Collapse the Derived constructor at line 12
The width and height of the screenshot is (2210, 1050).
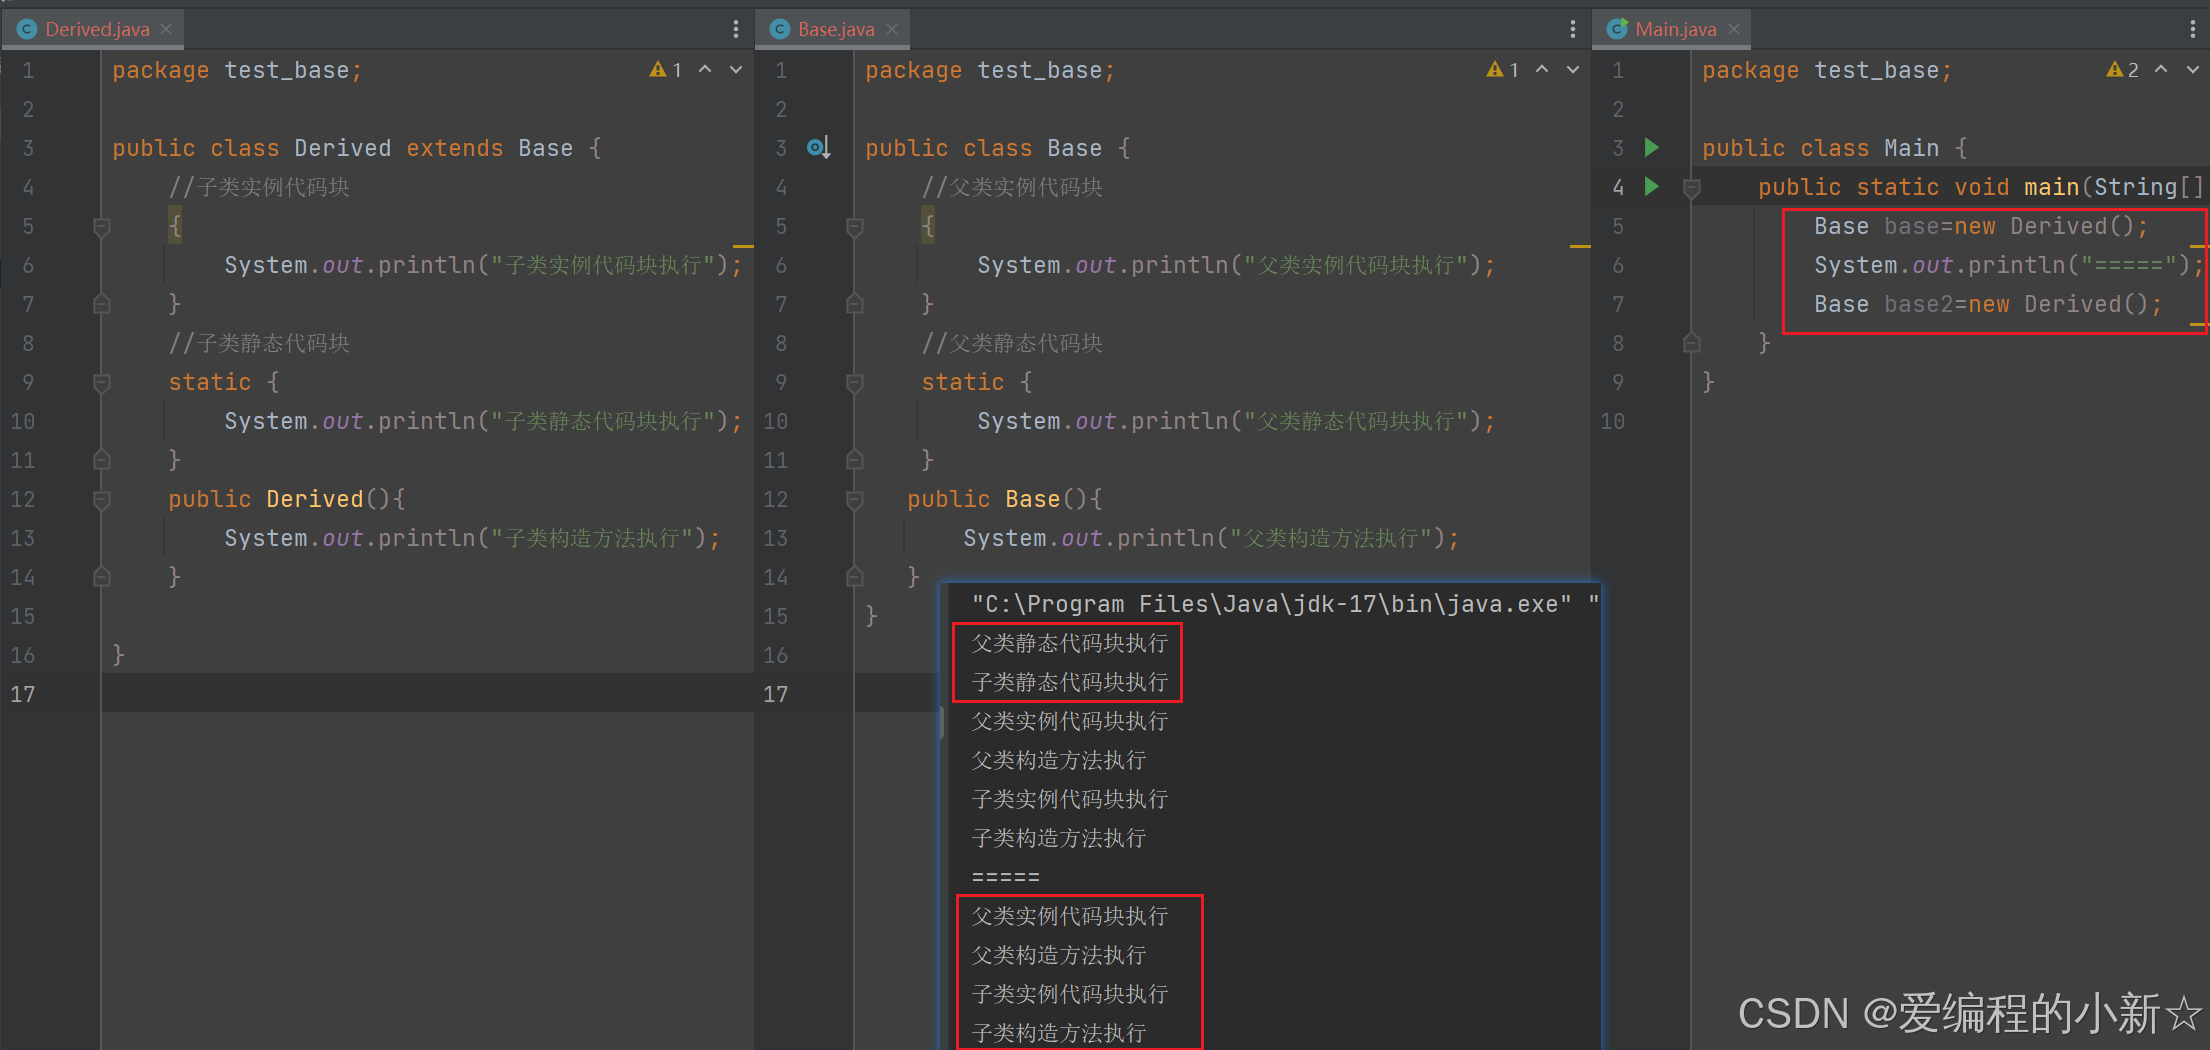(101, 500)
